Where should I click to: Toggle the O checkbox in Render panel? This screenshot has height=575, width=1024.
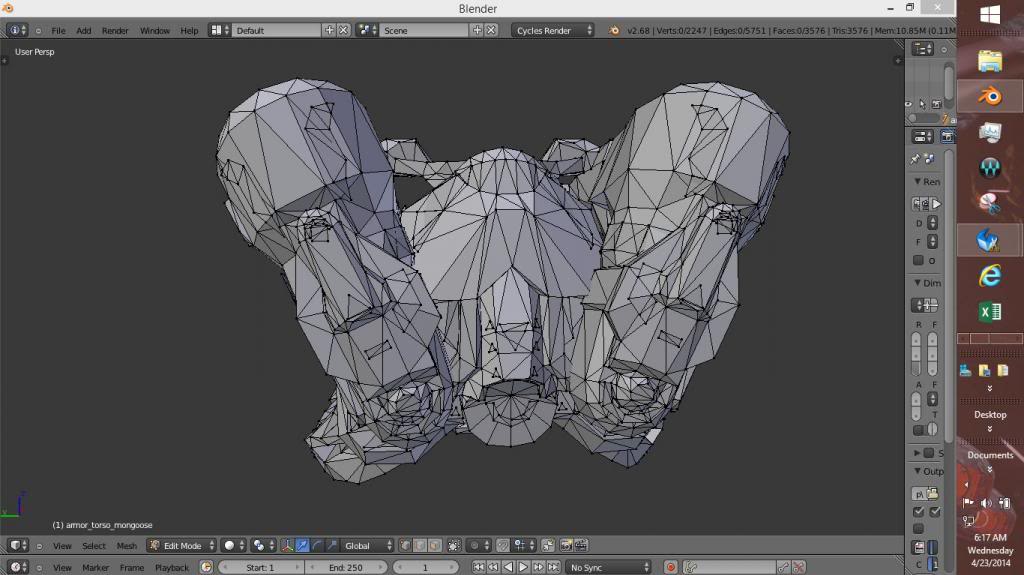918,261
